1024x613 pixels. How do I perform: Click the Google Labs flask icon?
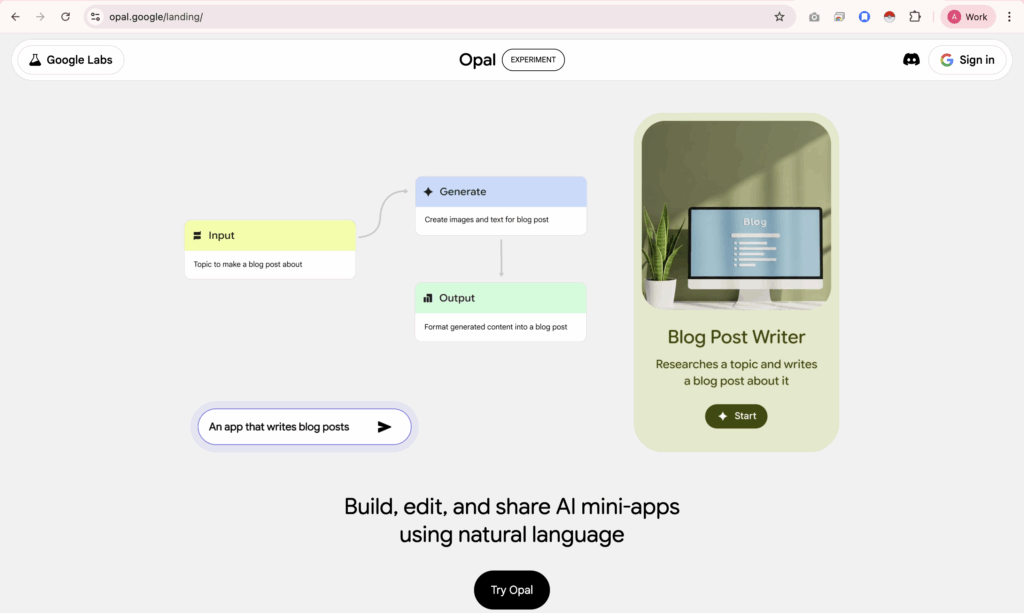[x=34, y=59]
